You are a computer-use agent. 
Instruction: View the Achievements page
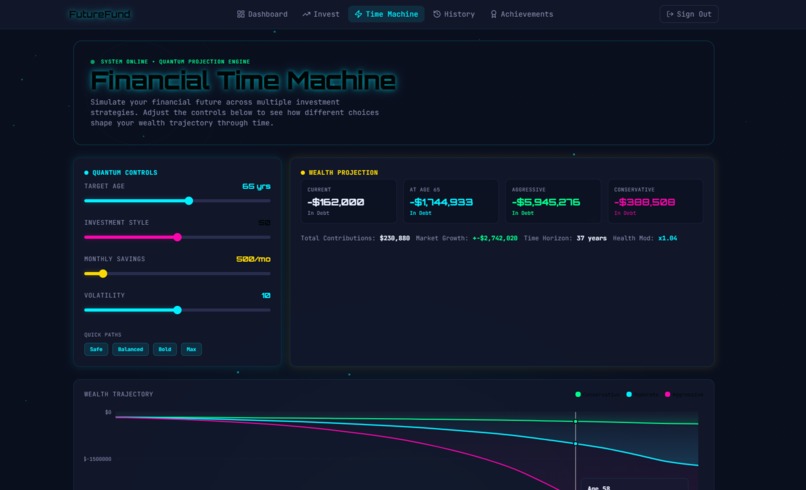point(522,14)
